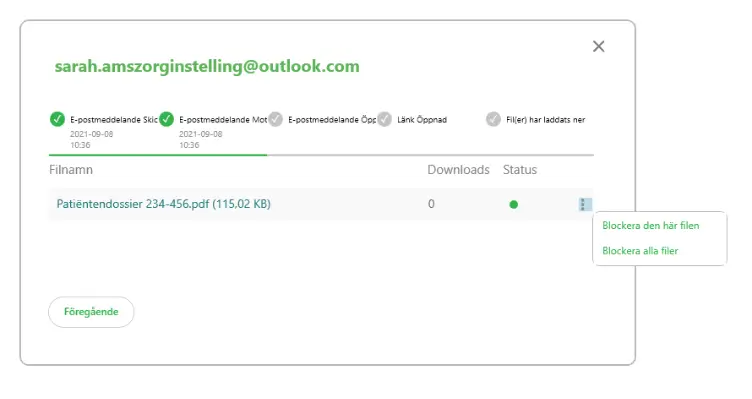
Task: Click the gray check for Länk Öppnad
Action: 384,119
